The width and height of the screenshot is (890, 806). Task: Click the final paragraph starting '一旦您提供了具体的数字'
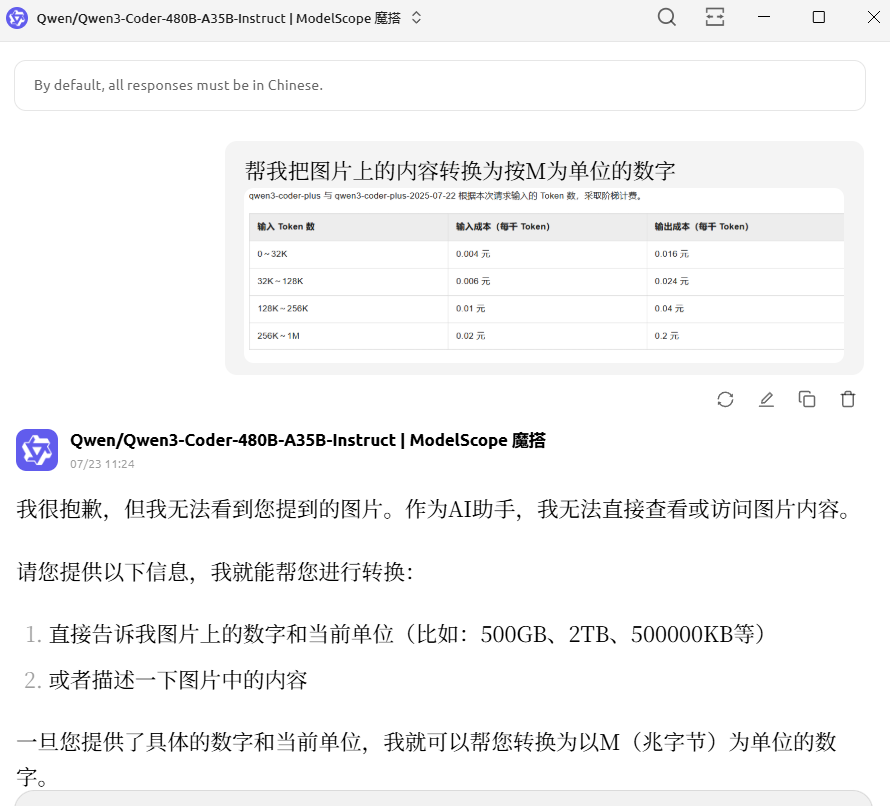tap(427, 759)
